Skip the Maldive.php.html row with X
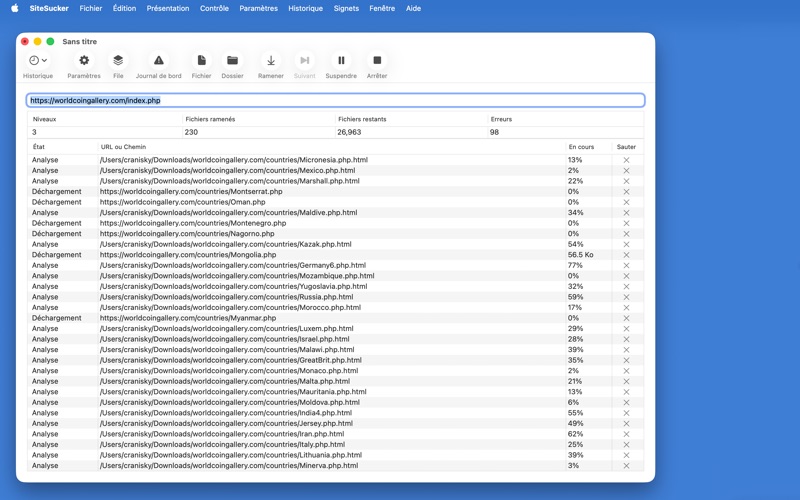This screenshot has width=800, height=500. click(x=626, y=213)
